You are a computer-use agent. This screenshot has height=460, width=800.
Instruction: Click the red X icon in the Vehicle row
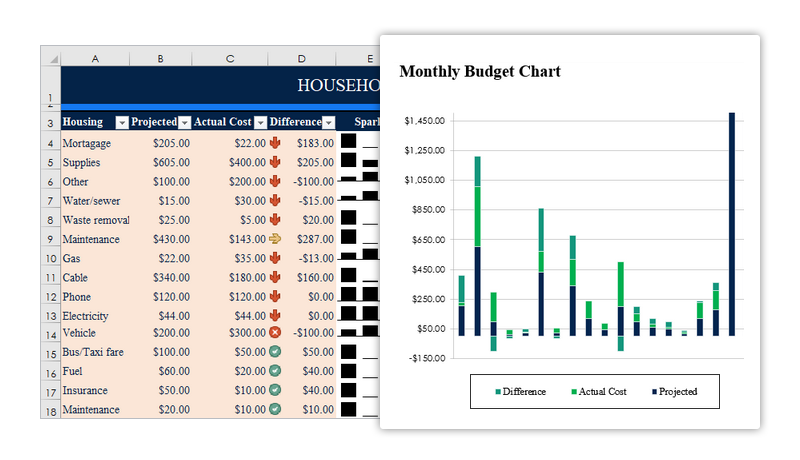[x=275, y=333]
